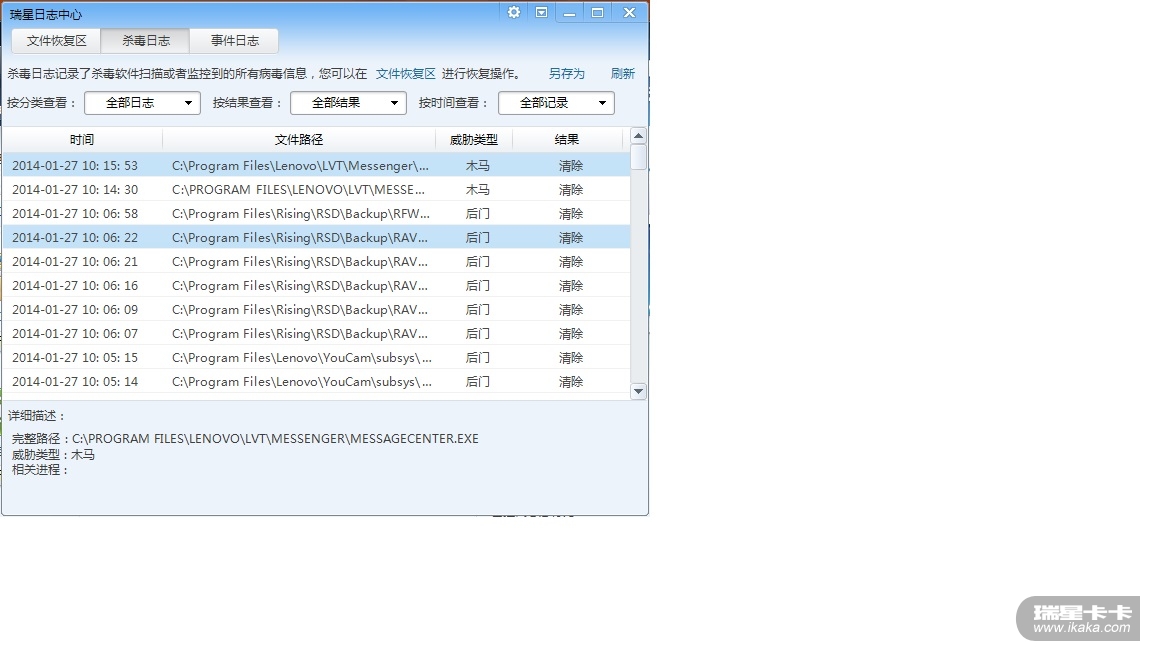Select log row 2014-01-27 10:06:22
This screenshot has width=1152, height=648.
point(316,237)
